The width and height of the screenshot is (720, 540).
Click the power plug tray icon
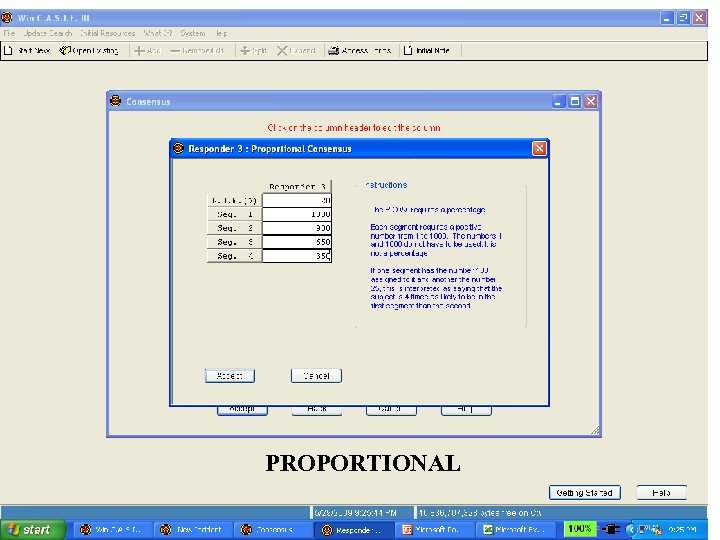[610, 529]
